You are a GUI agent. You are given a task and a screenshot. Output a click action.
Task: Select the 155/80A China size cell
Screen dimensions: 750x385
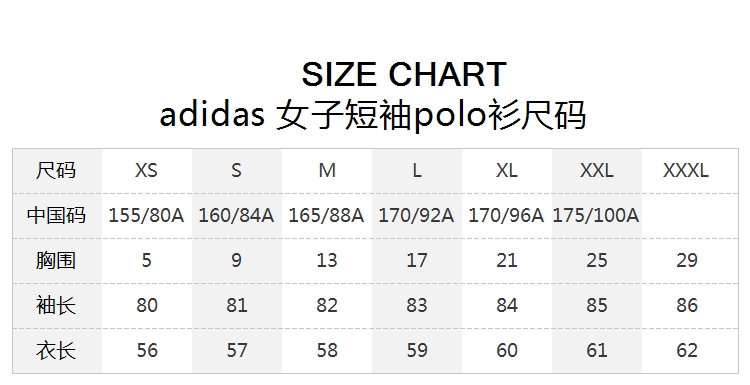146,215
